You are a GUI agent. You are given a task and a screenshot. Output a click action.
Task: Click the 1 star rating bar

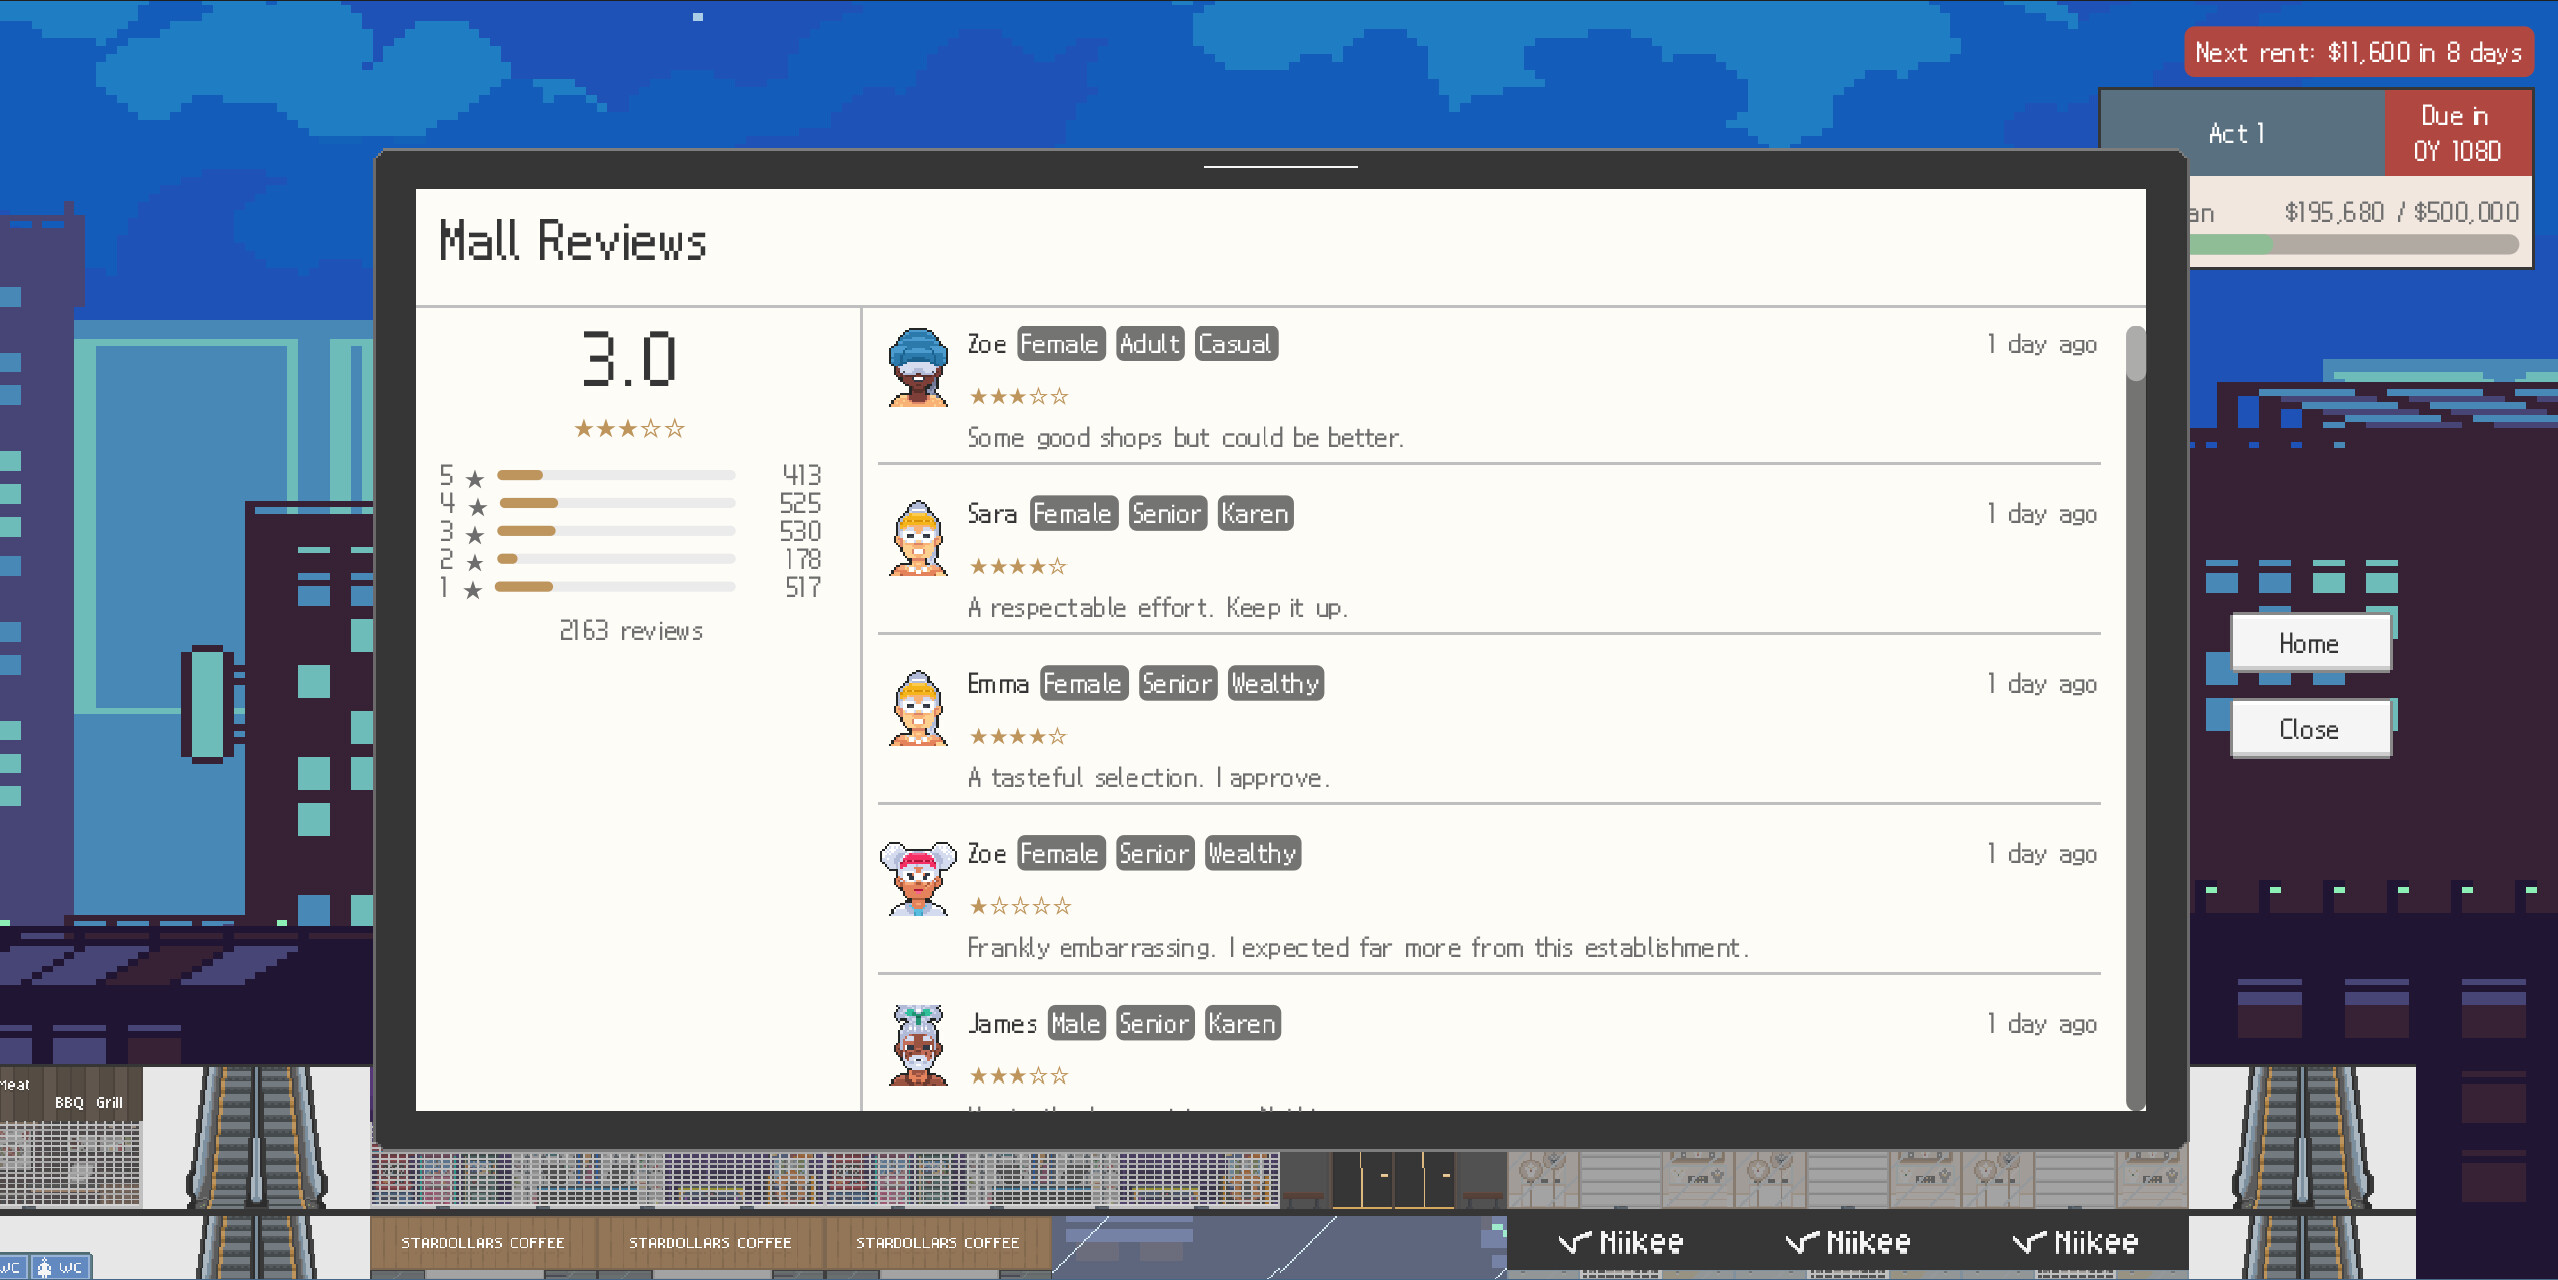pyautogui.click(x=616, y=587)
